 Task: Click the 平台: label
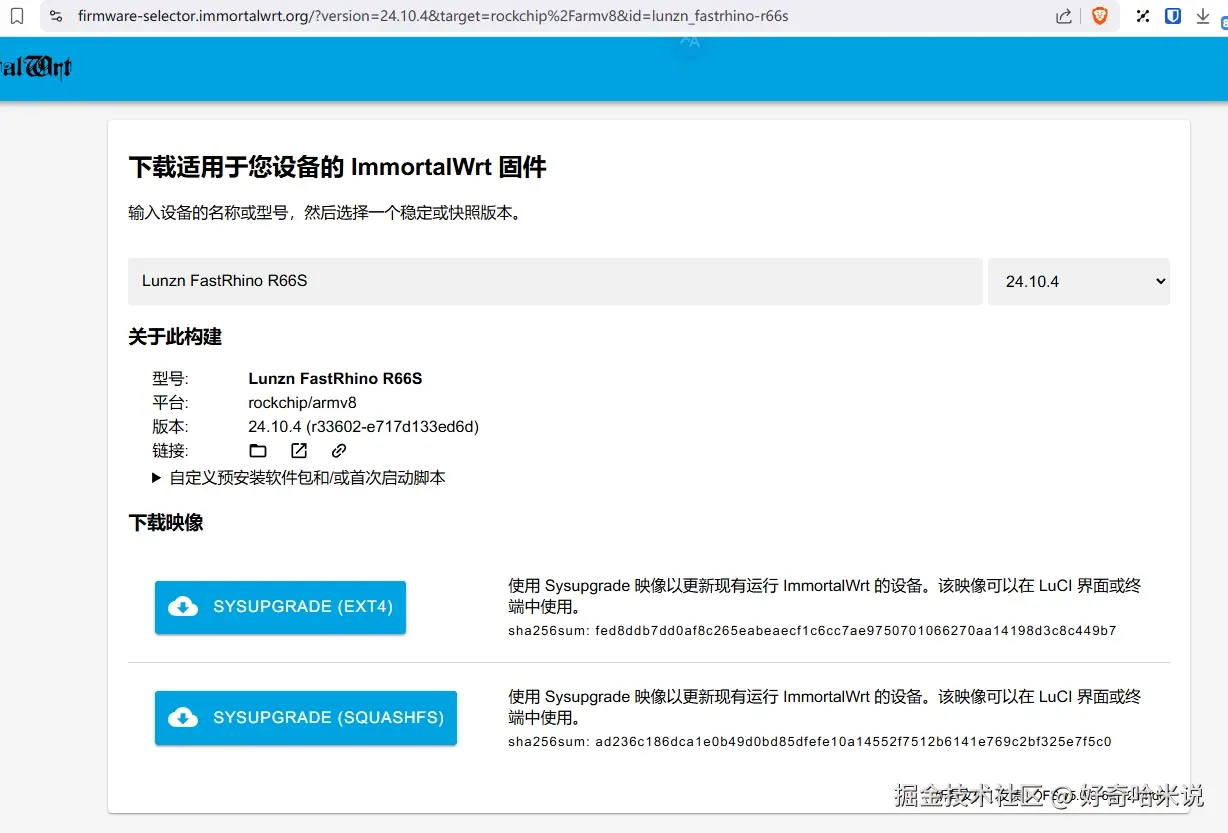(170, 403)
